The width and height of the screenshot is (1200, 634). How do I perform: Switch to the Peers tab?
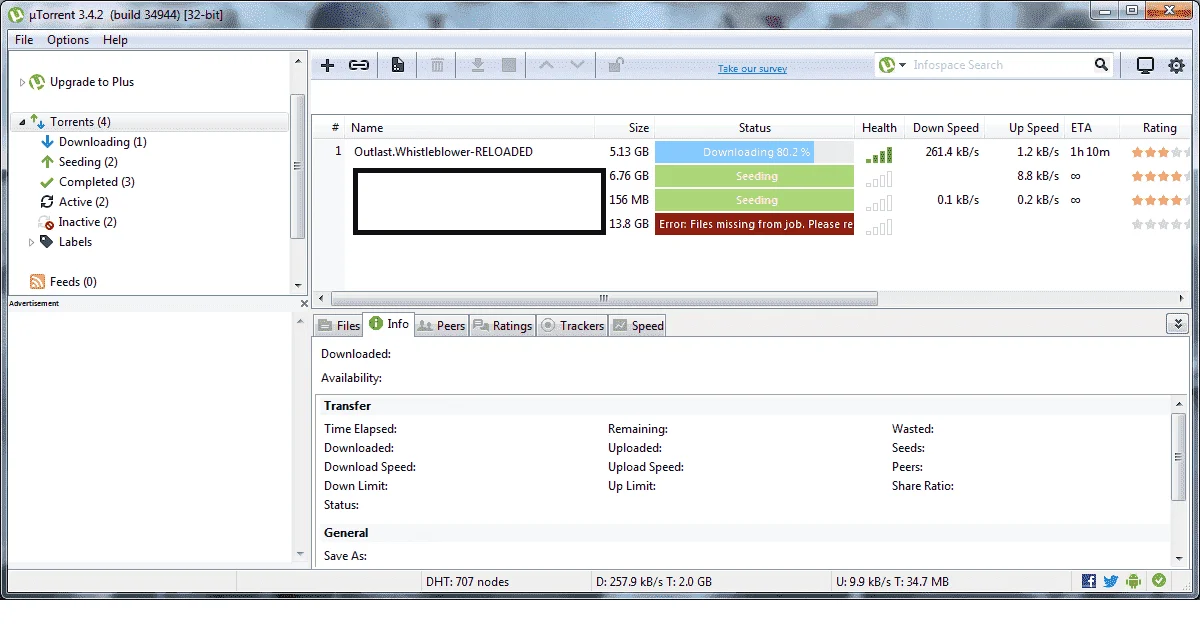[441, 325]
